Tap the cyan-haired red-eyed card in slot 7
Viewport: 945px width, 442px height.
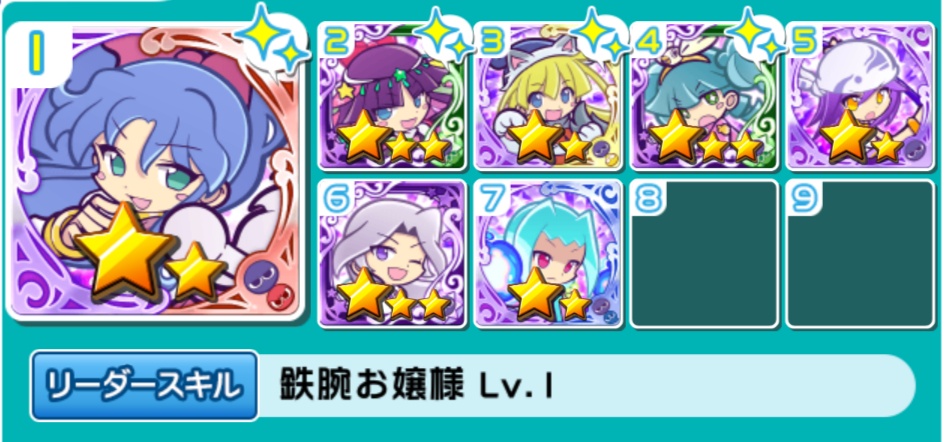[x=548, y=253]
